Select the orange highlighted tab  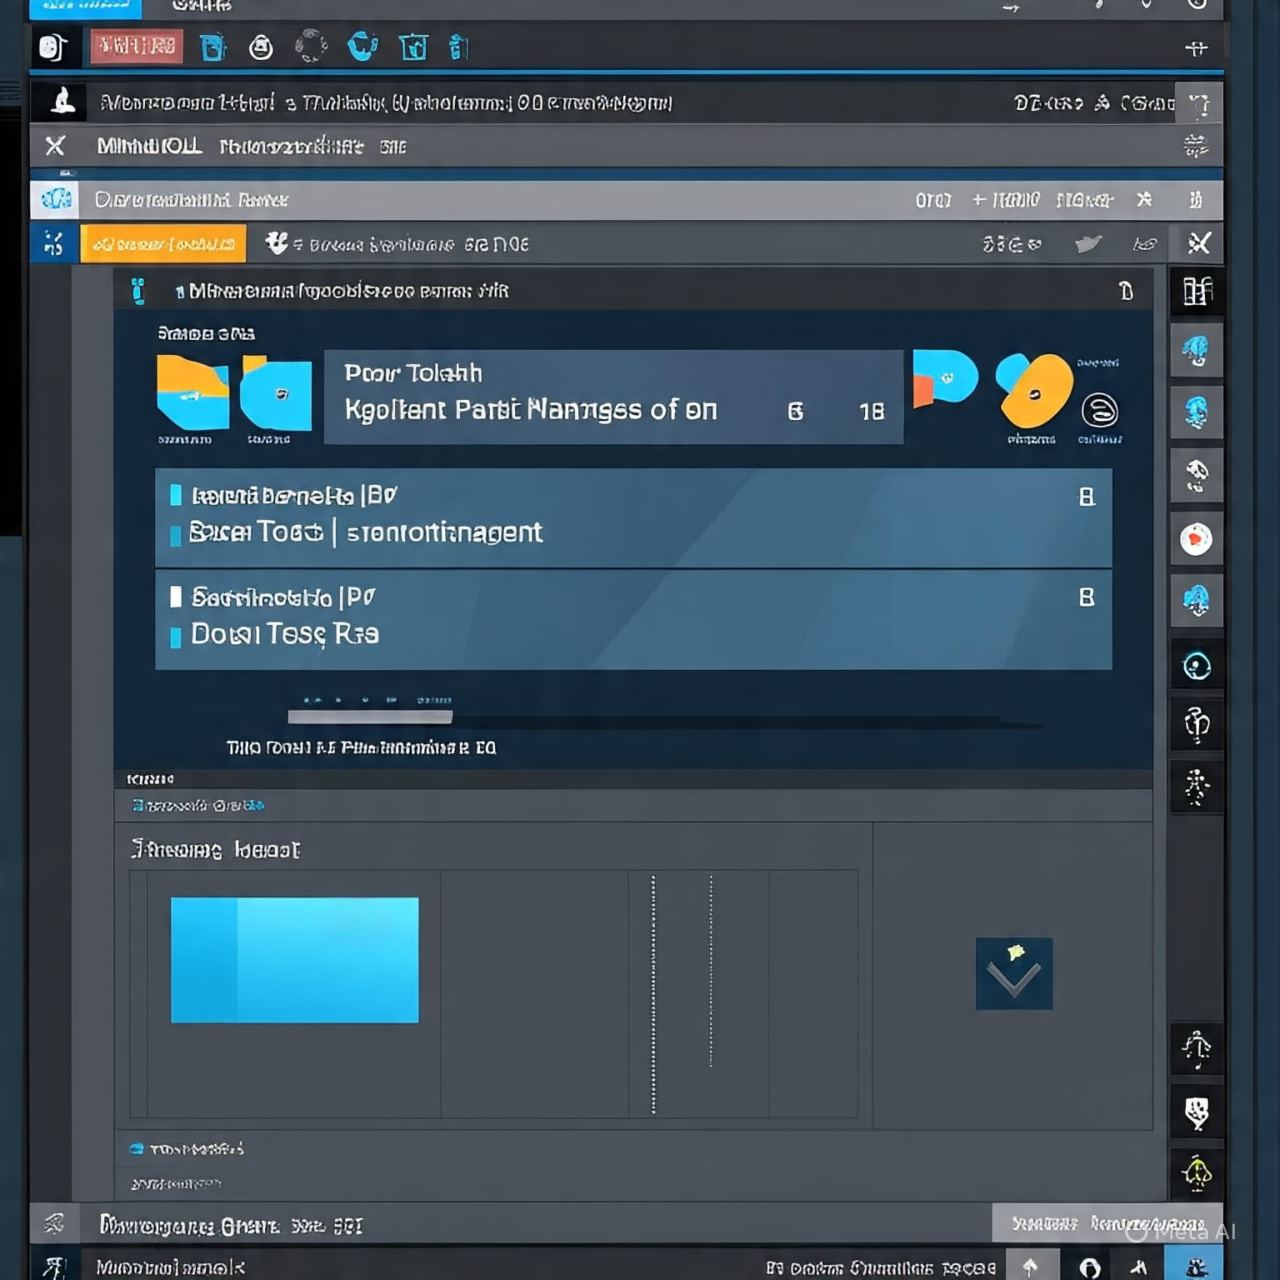[x=163, y=244]
